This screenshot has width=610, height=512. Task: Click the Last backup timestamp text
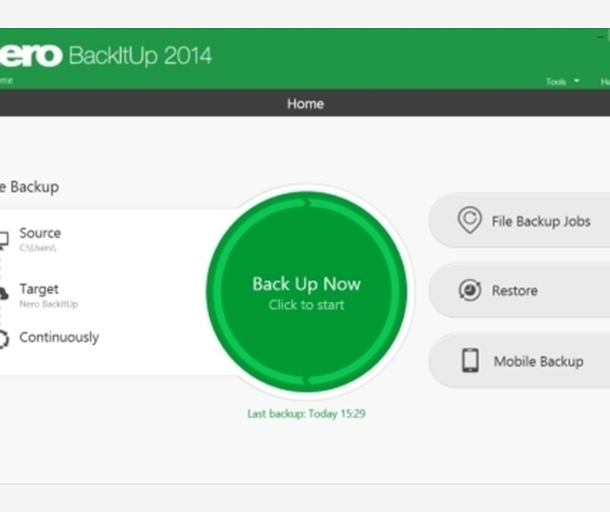(x=306, y=414)
